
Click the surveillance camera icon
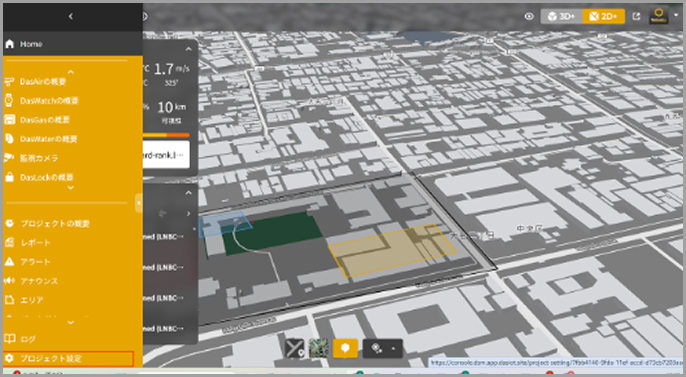point(9,158)
